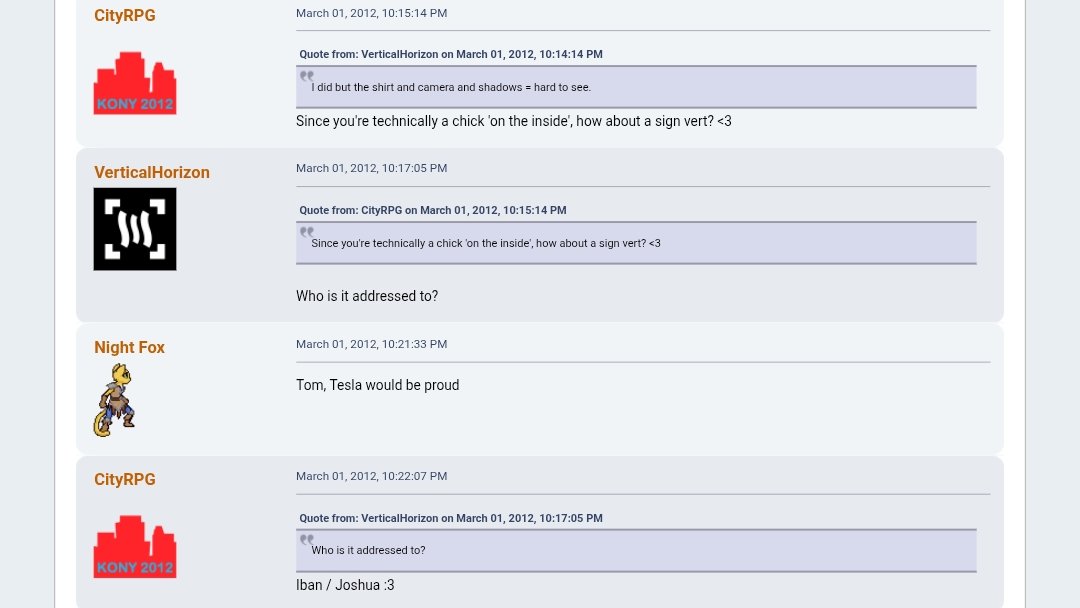
Task: Click quote icon in 'sign vert' quote box
Action: click(307, 232)
